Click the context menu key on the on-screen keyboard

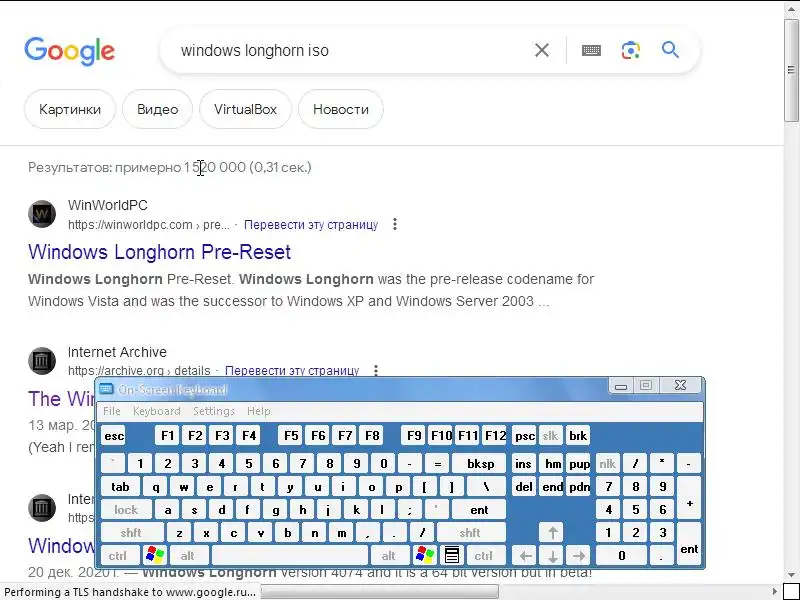(452, 555)
